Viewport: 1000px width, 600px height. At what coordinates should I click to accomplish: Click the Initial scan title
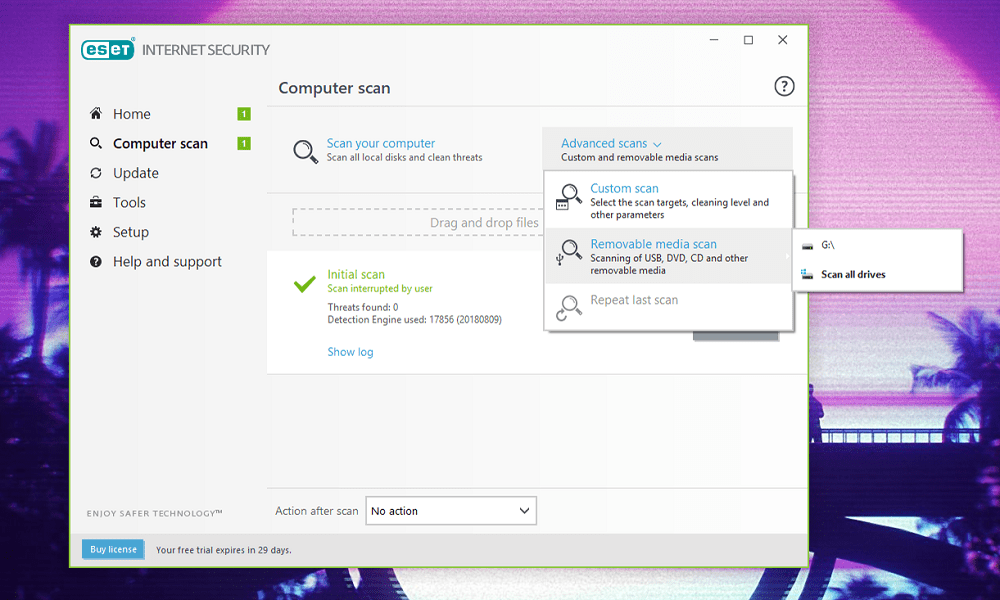point(356,274)
